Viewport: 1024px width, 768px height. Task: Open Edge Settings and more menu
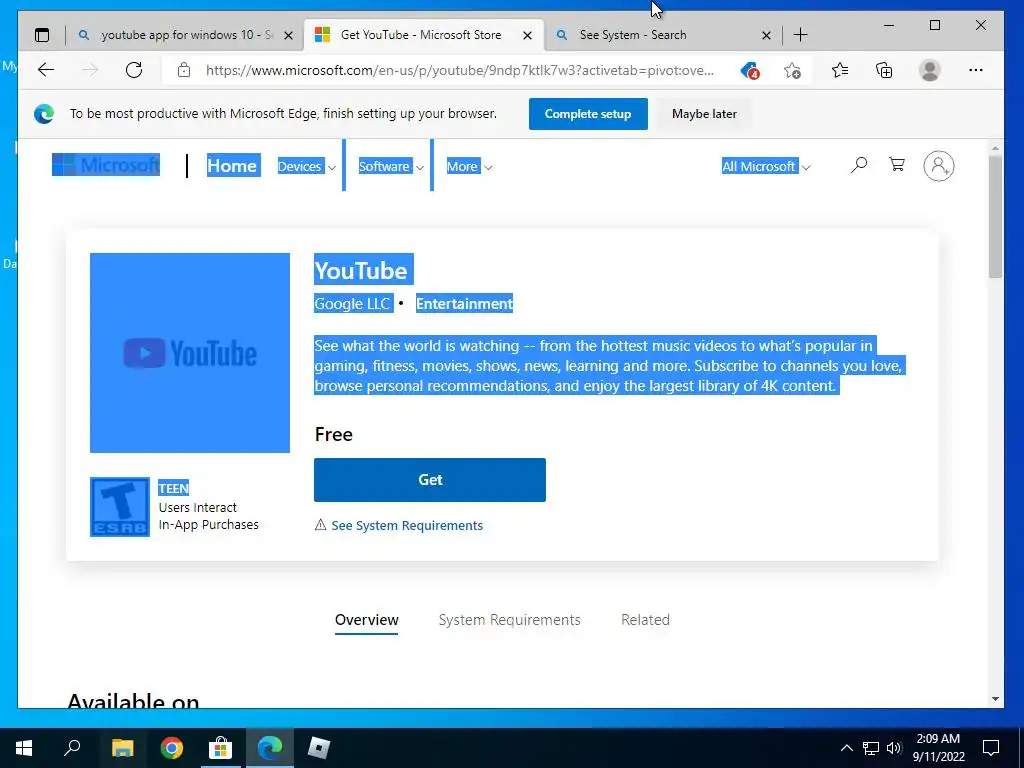click(976, 70)
